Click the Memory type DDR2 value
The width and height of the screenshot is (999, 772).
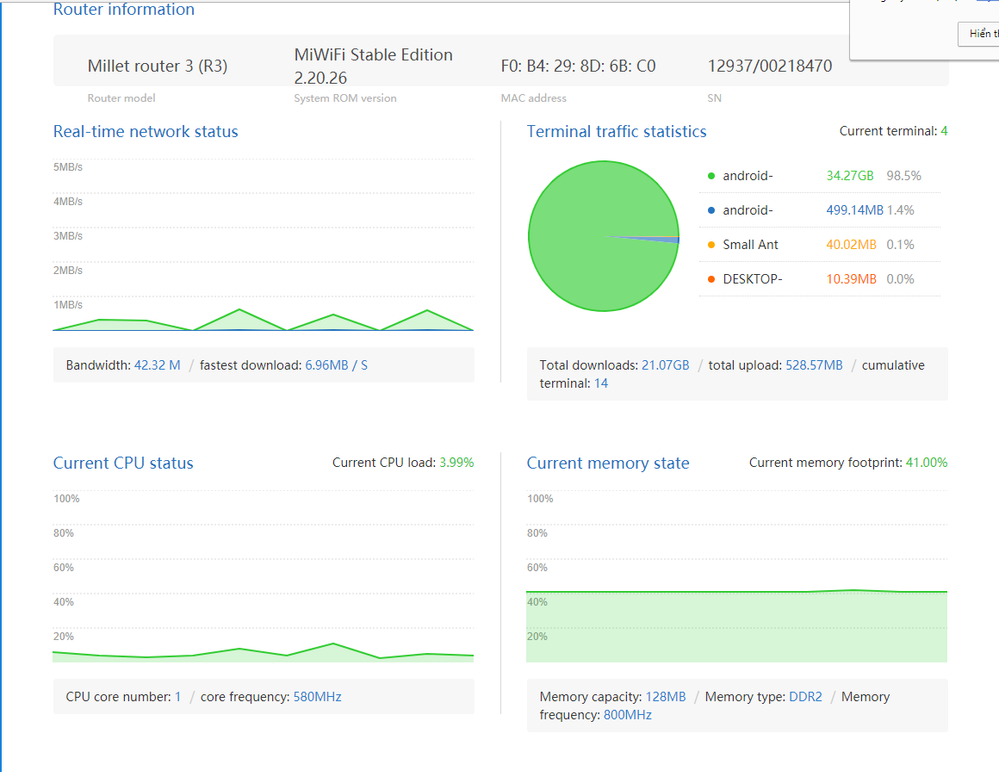tap(805, 697)
